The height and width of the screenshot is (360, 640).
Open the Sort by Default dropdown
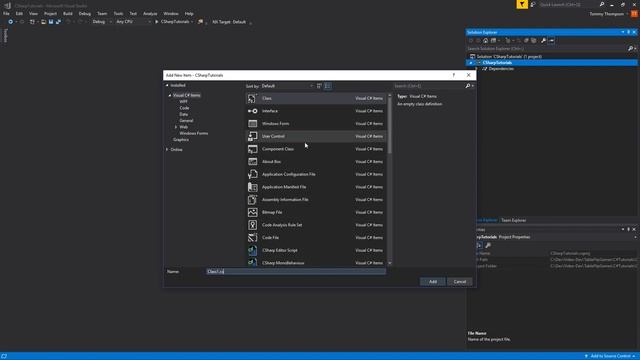[287, 86]
